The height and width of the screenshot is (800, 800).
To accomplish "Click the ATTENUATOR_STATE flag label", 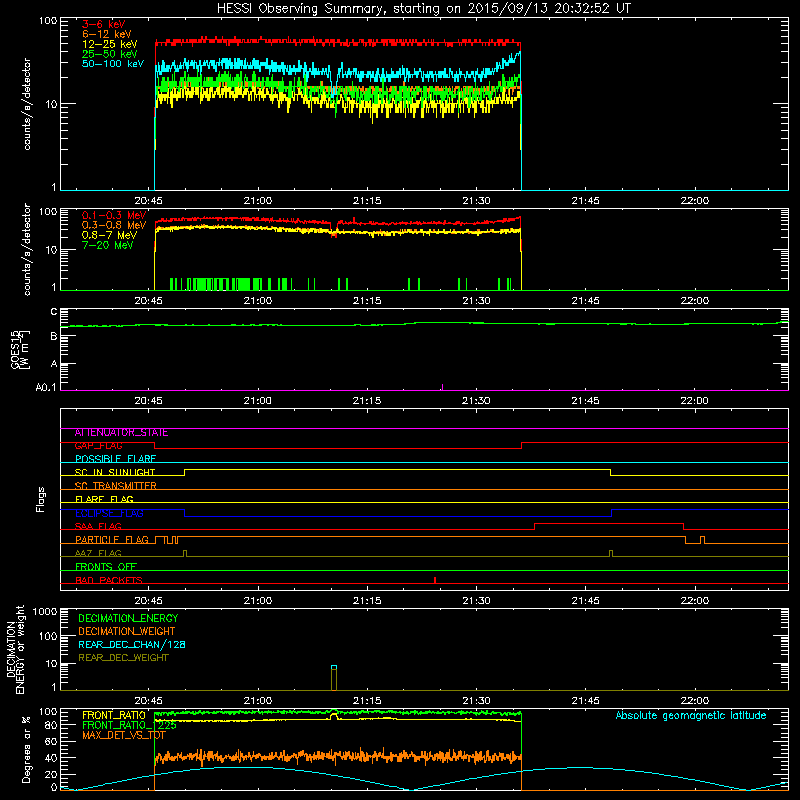I will 121,433.
